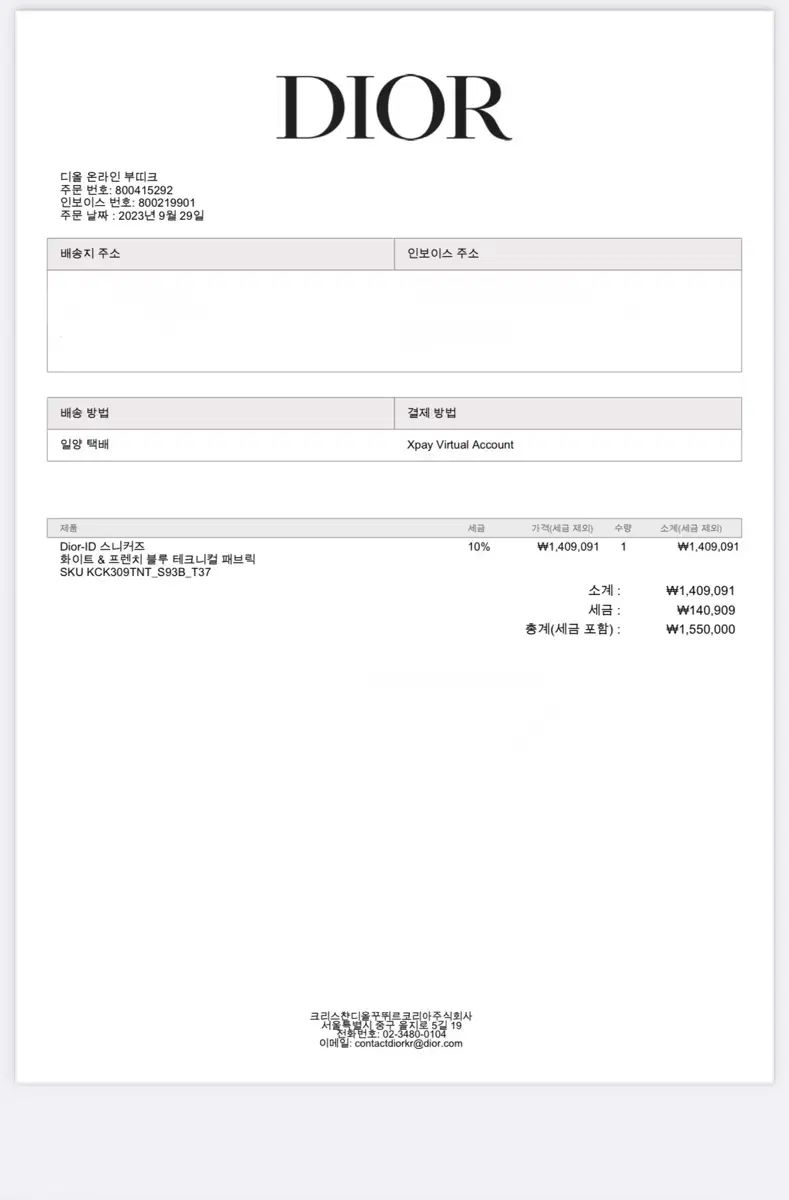The image size is (789, 1200).
Task: Click the 인보이스 주소 header cell
Action: 568,254
